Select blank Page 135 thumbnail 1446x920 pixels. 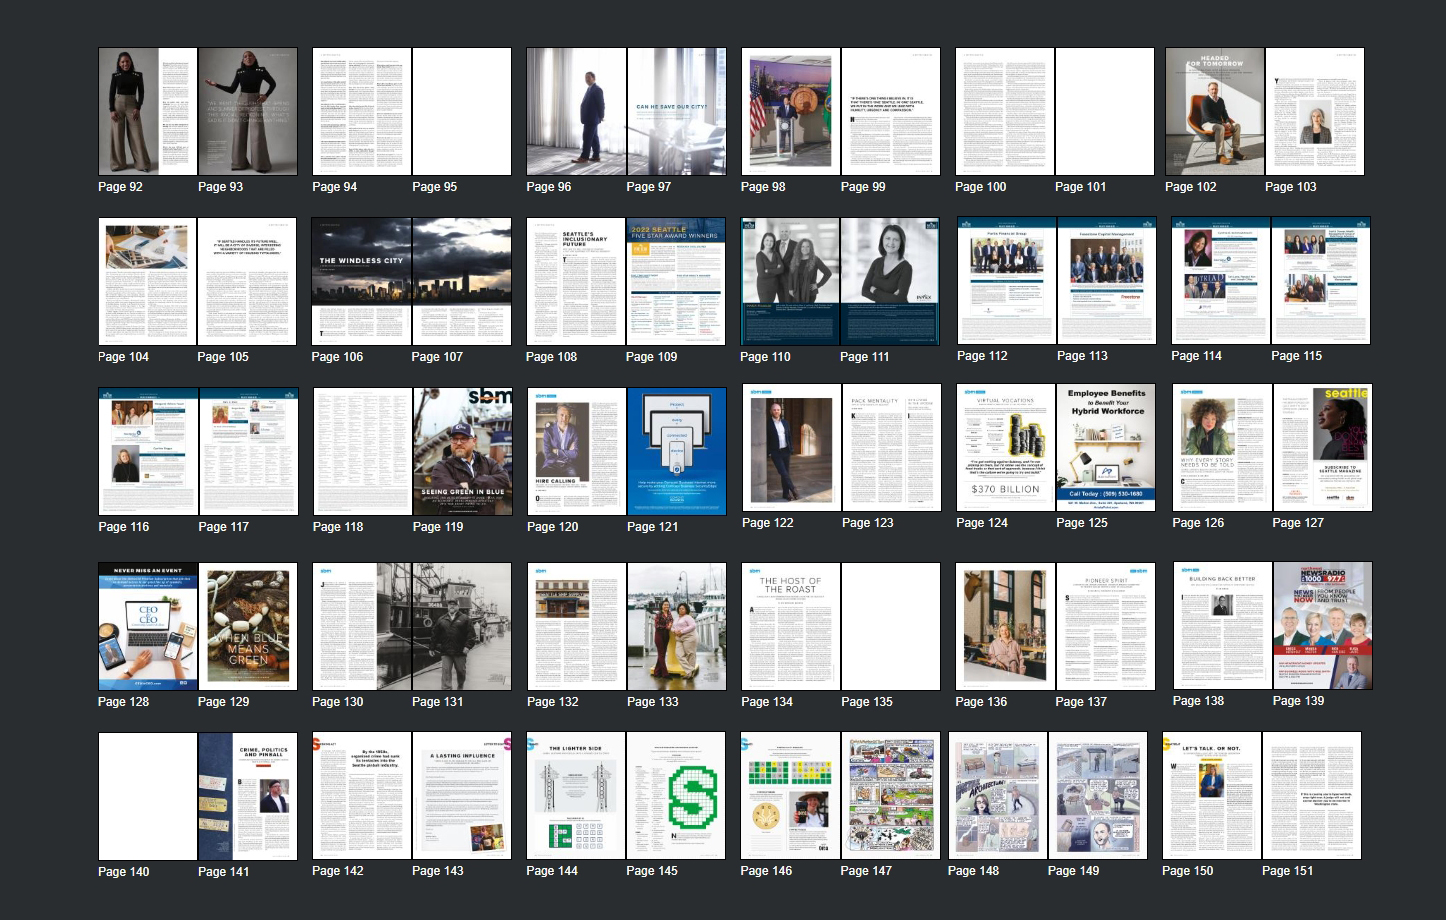point(891,627)
